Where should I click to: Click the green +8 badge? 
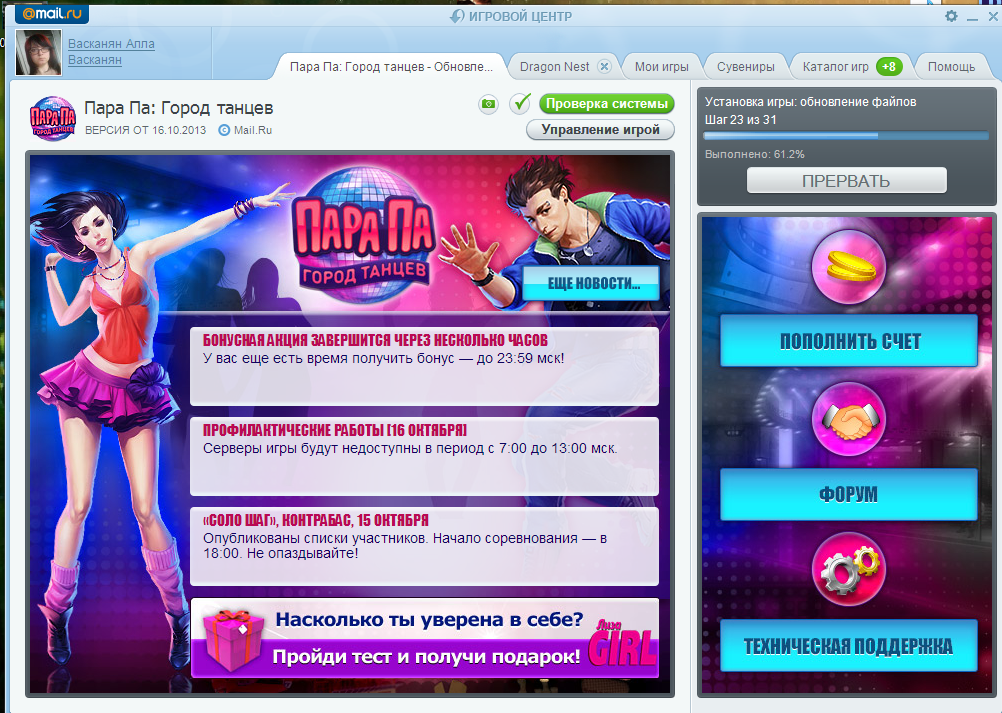coord(889,66)
